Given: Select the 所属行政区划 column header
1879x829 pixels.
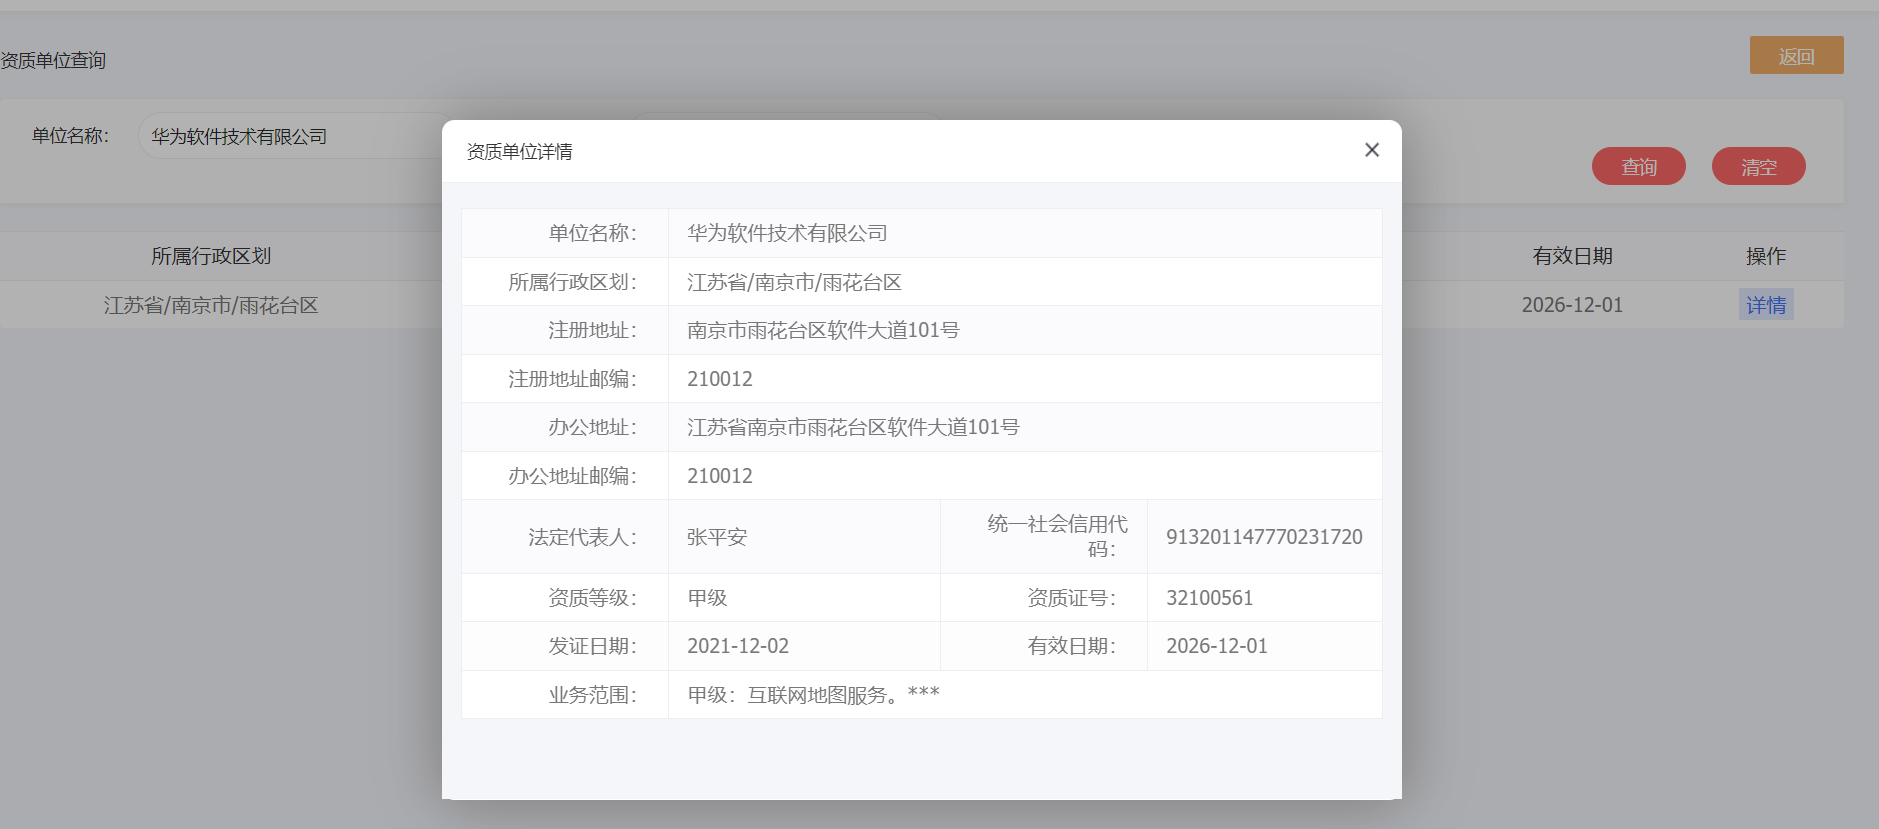Looking at the screenshot, I should pyautogui.click(x=211, y=256).
